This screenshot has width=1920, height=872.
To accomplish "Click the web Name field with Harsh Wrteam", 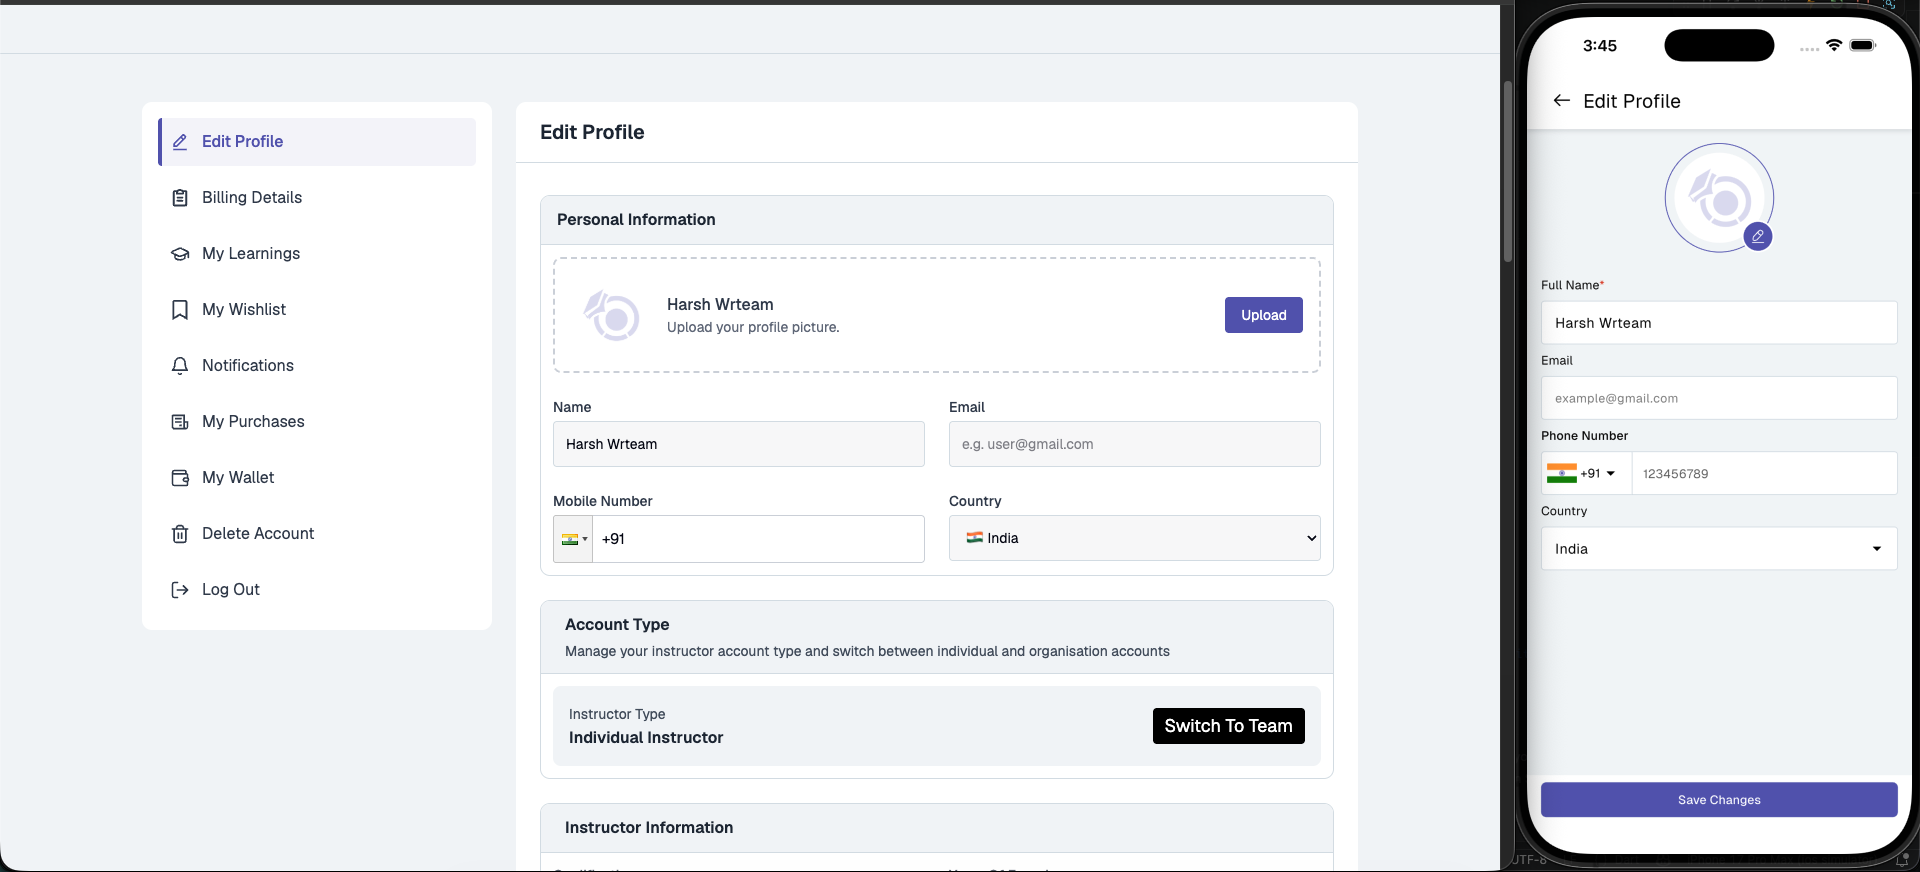I will tap(739, 444).
